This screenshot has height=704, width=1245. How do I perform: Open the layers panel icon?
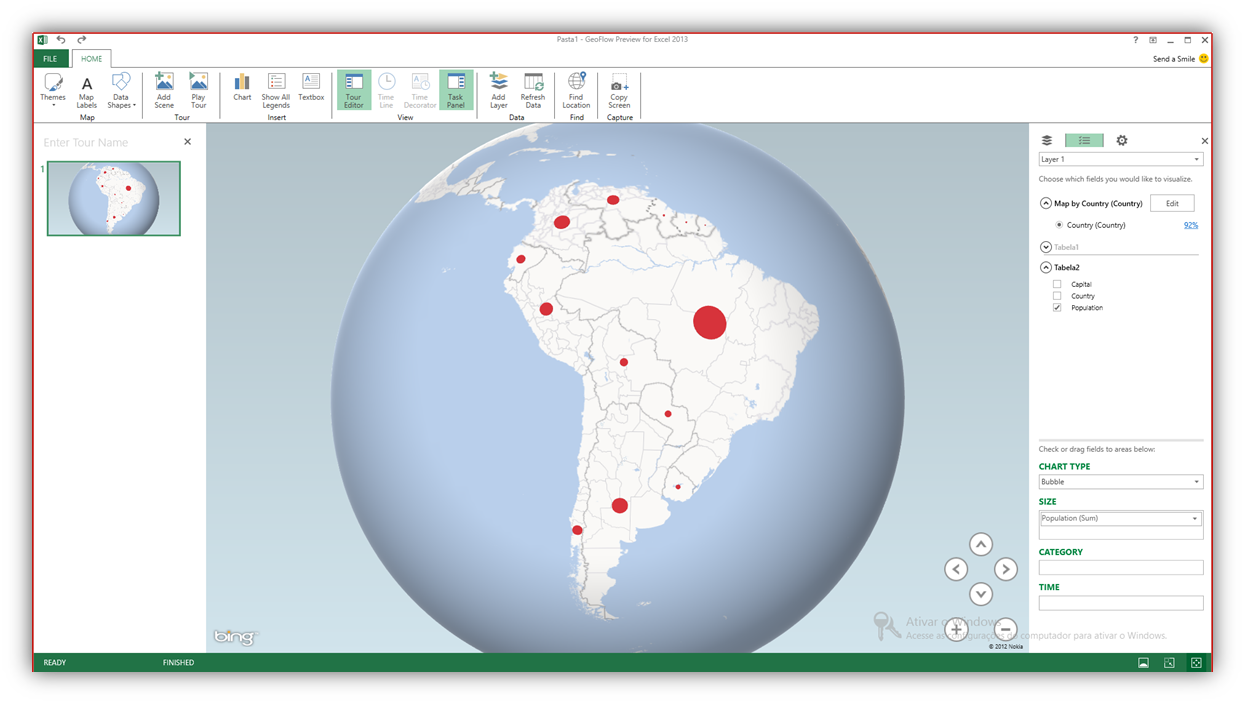coord(1048,140)
